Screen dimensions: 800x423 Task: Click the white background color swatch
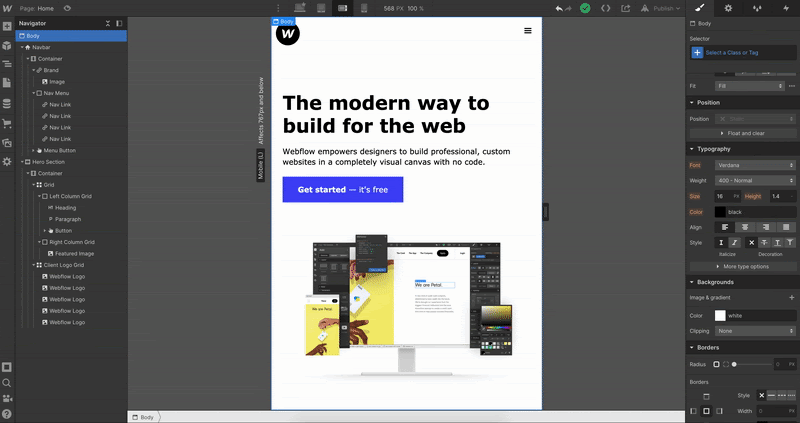720,316
